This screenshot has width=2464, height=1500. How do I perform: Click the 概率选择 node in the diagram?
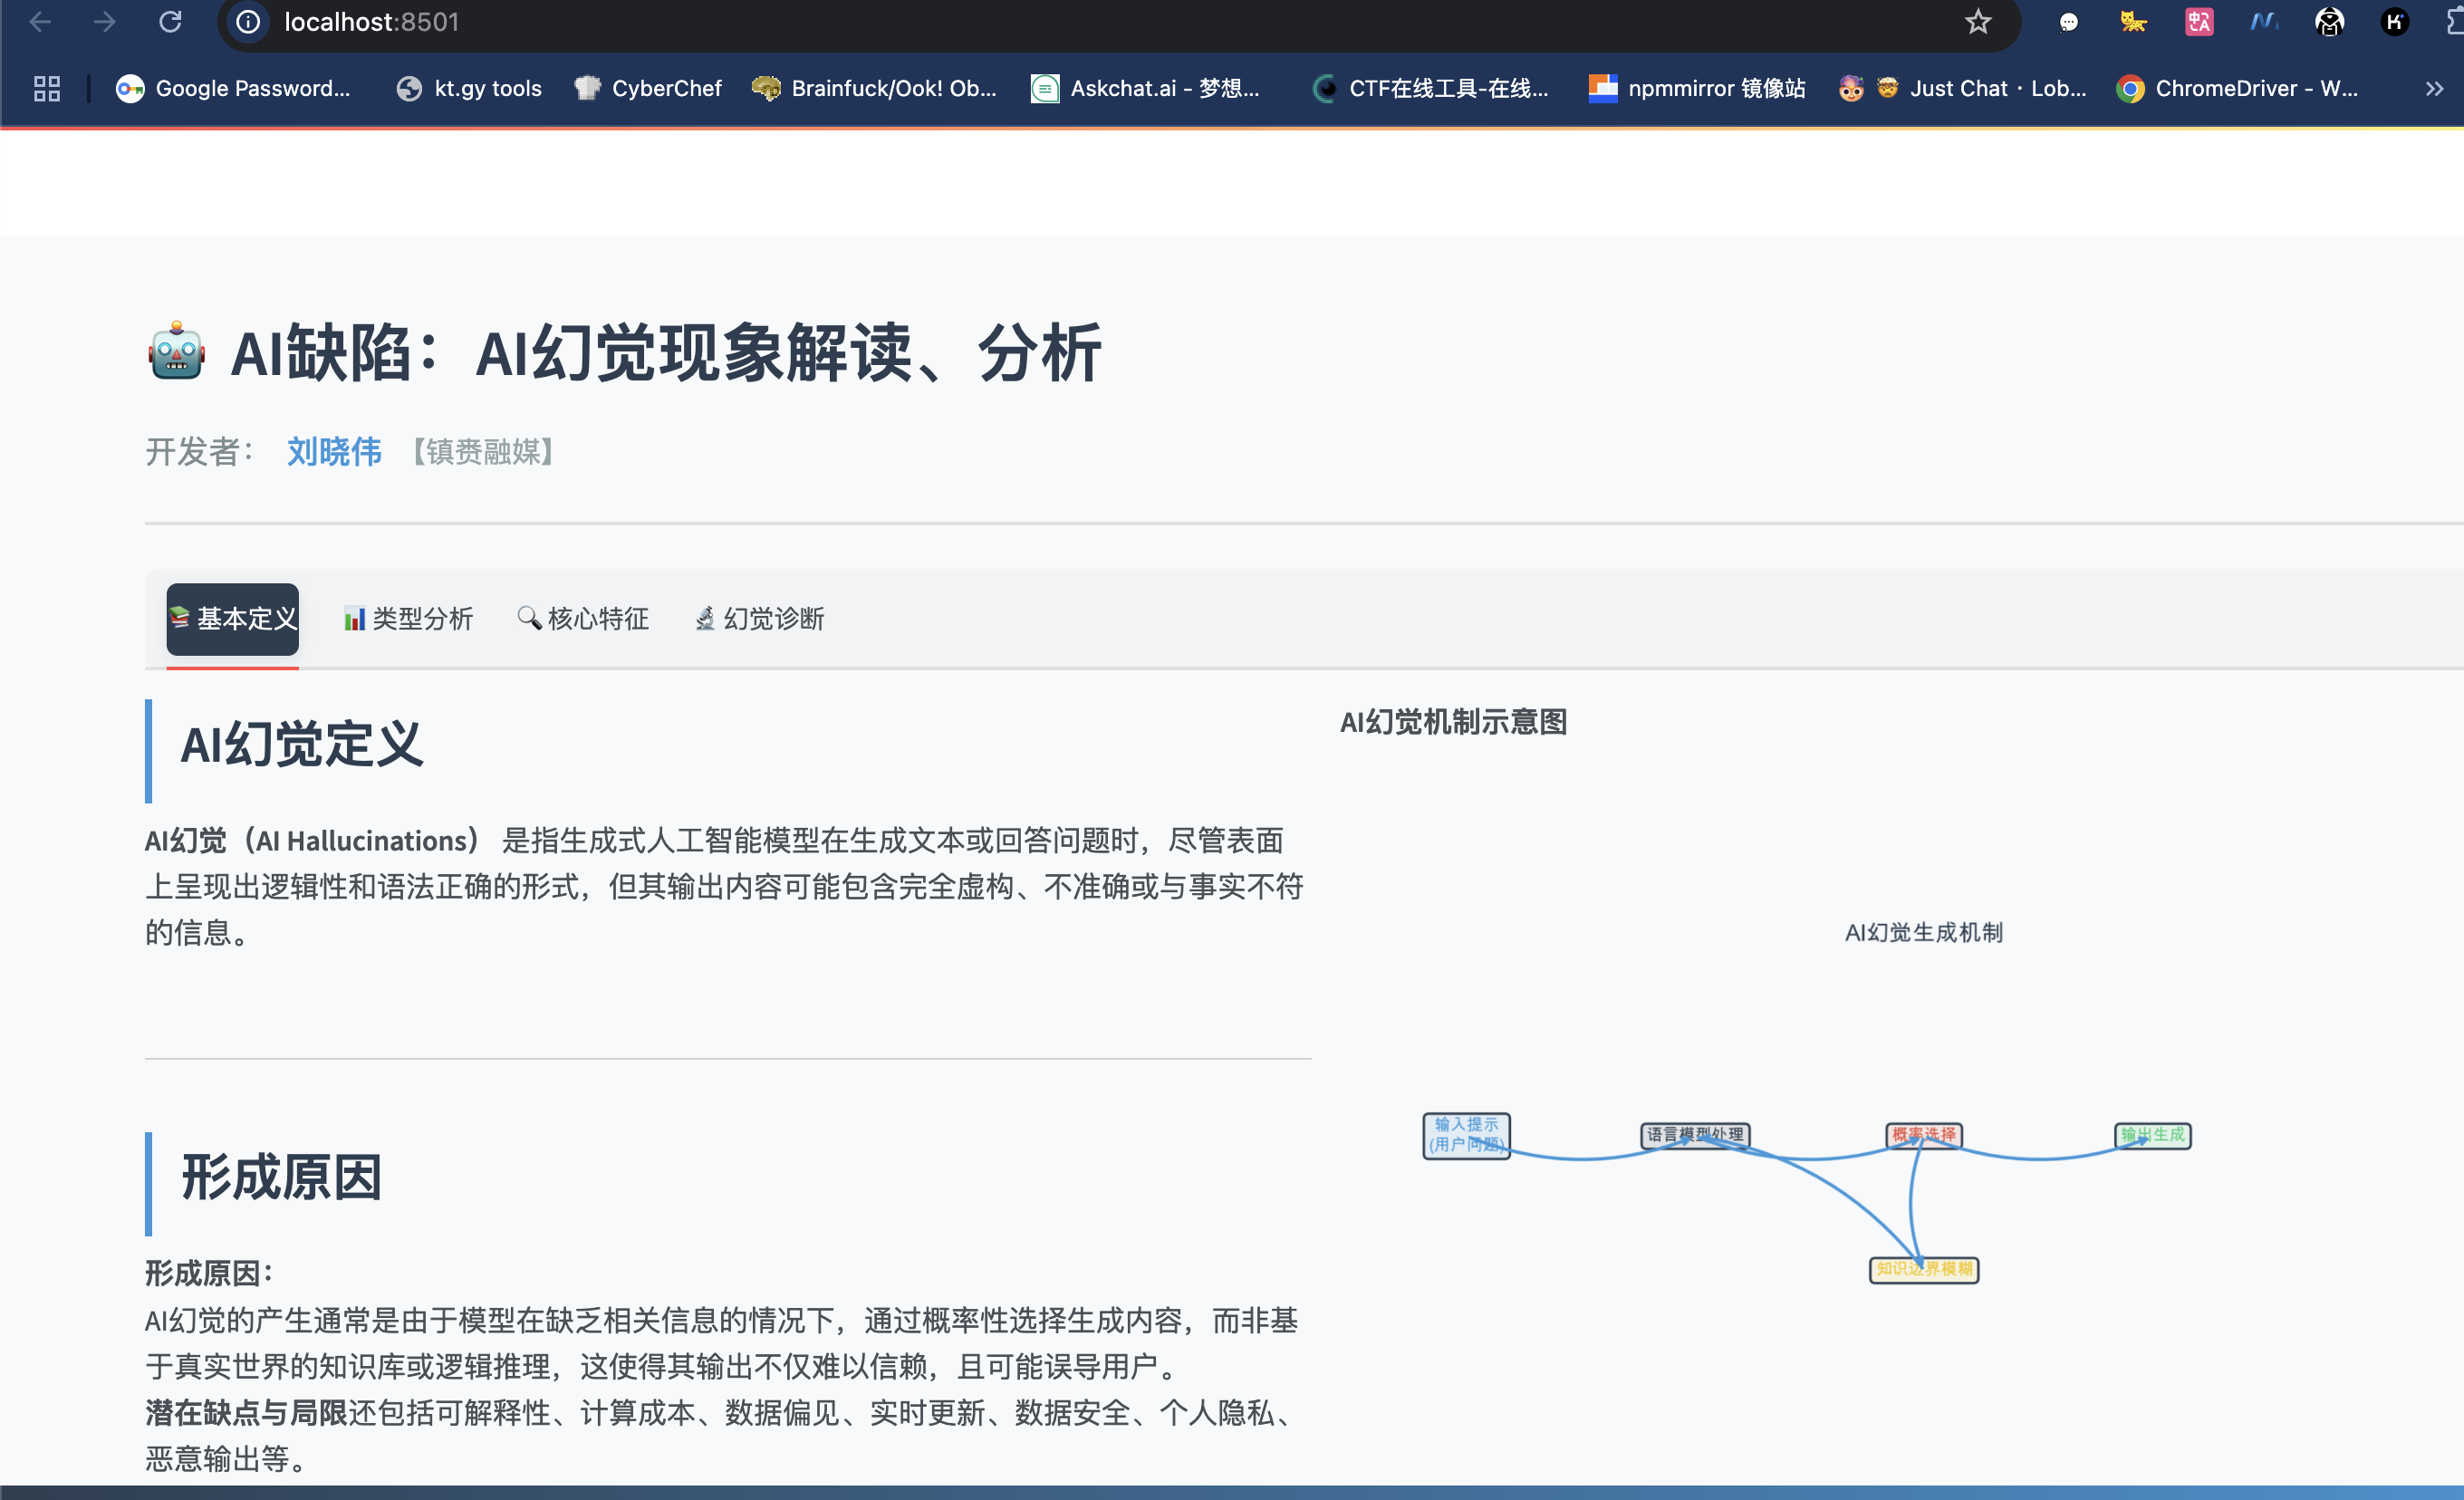(x=1923, y=1135)
